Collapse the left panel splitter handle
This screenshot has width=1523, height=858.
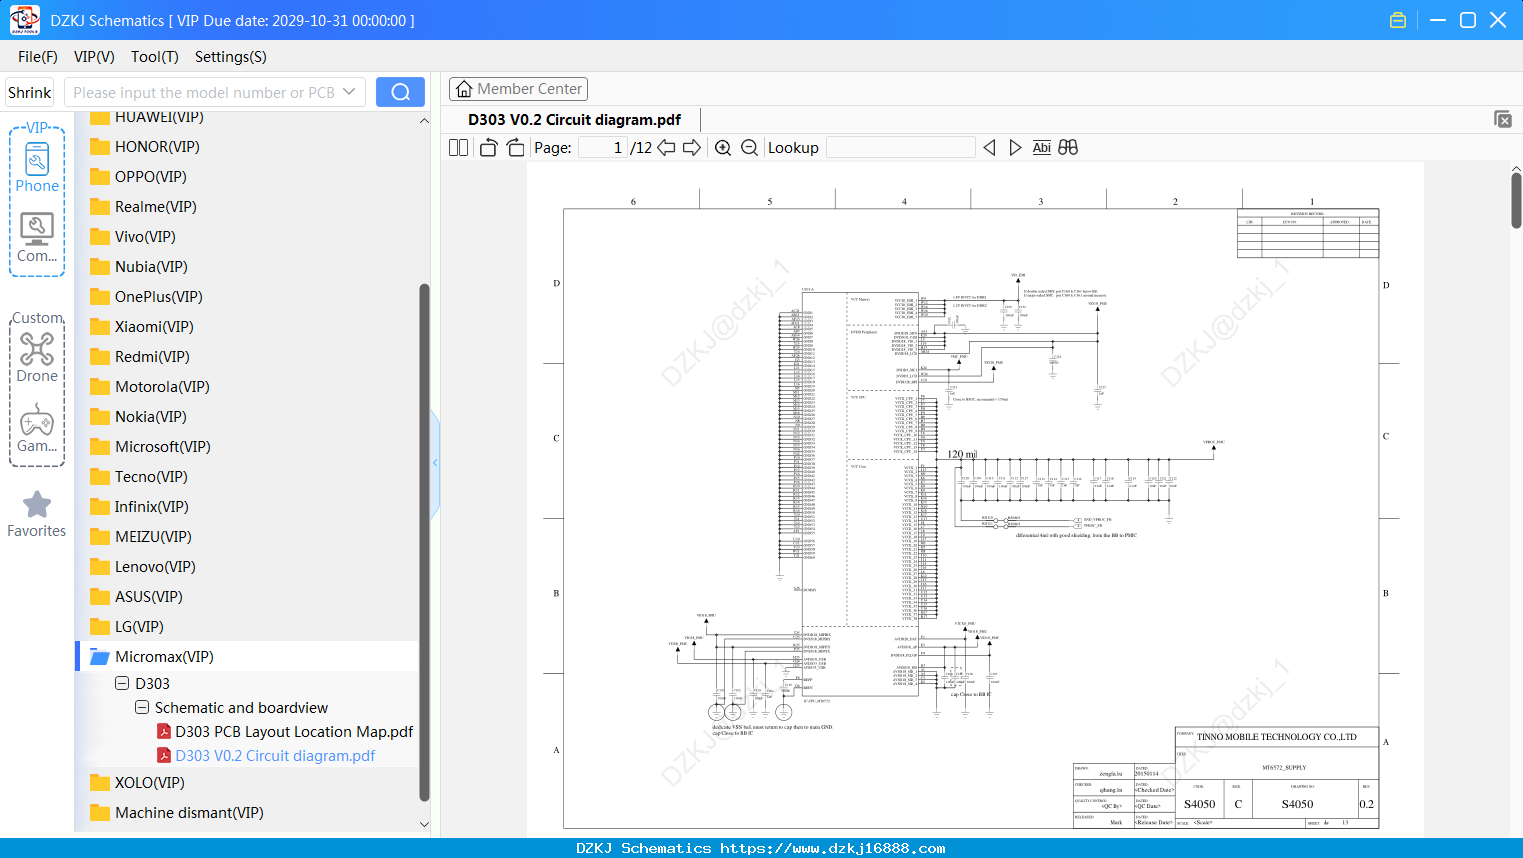point(435,462)
